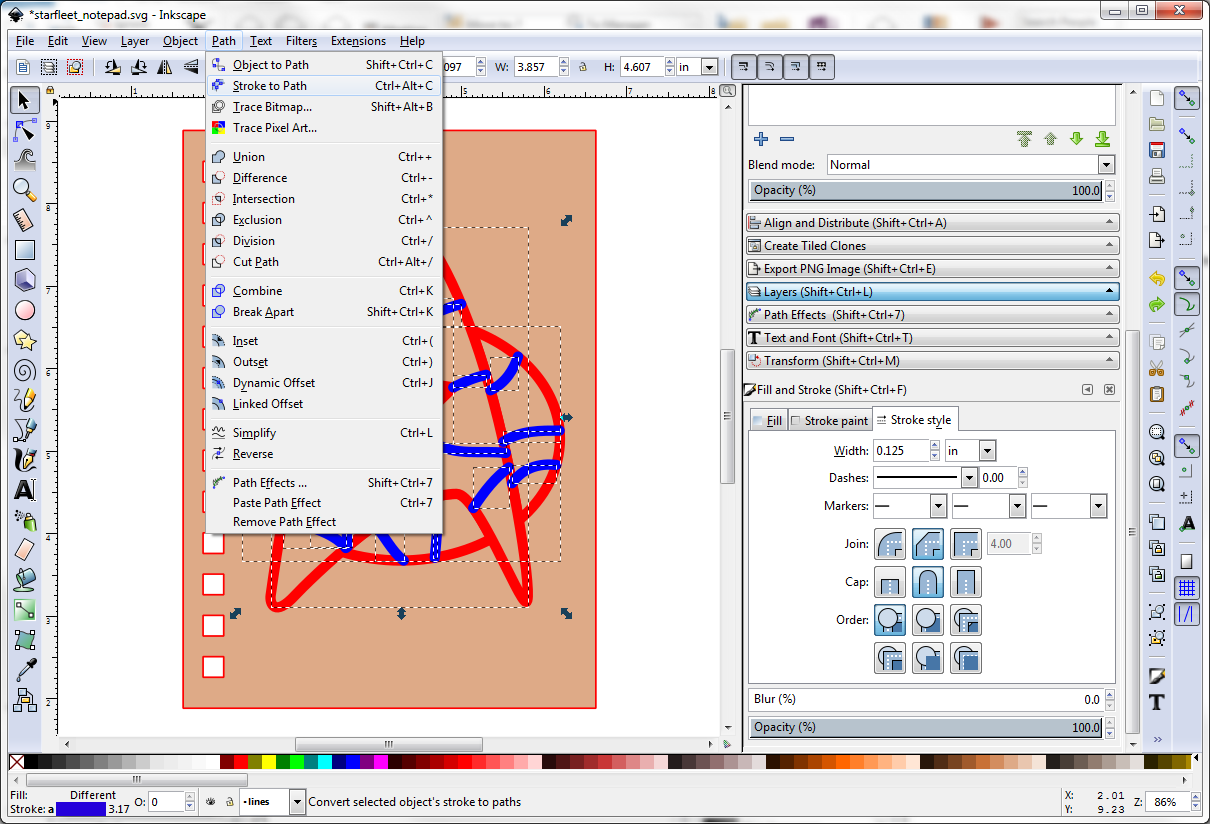Image resolution: width=1210 pixels, height=824 pixels.
Task: Select the Text tool in toolbox
Action: 25,490
